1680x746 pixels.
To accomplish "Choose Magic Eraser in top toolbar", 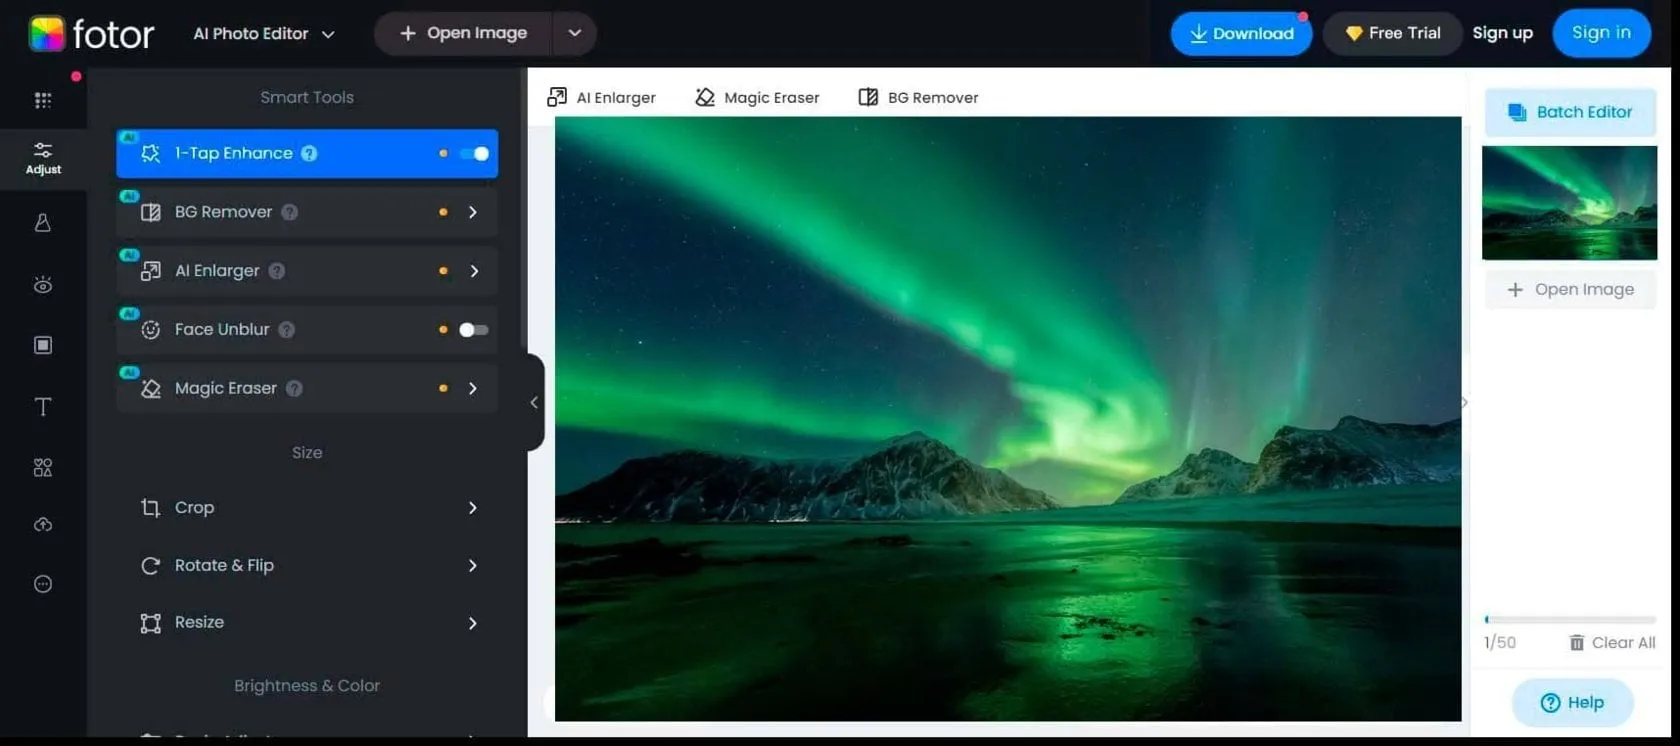I will [757, 97].
